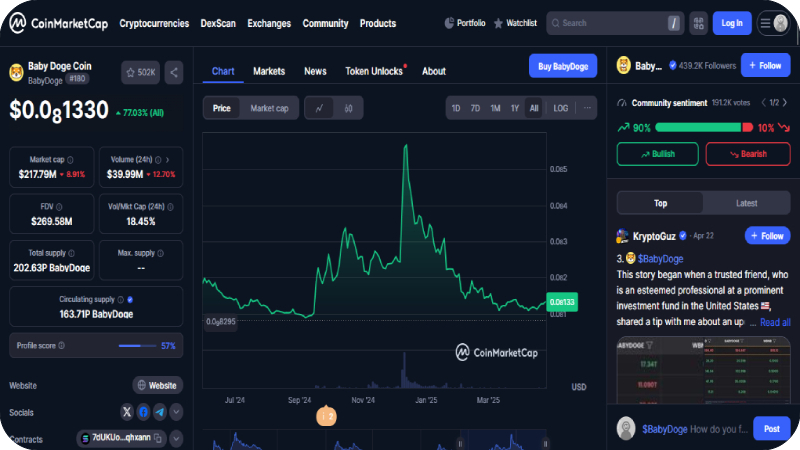Open chart more options (three dots)

tap(587, 108)
